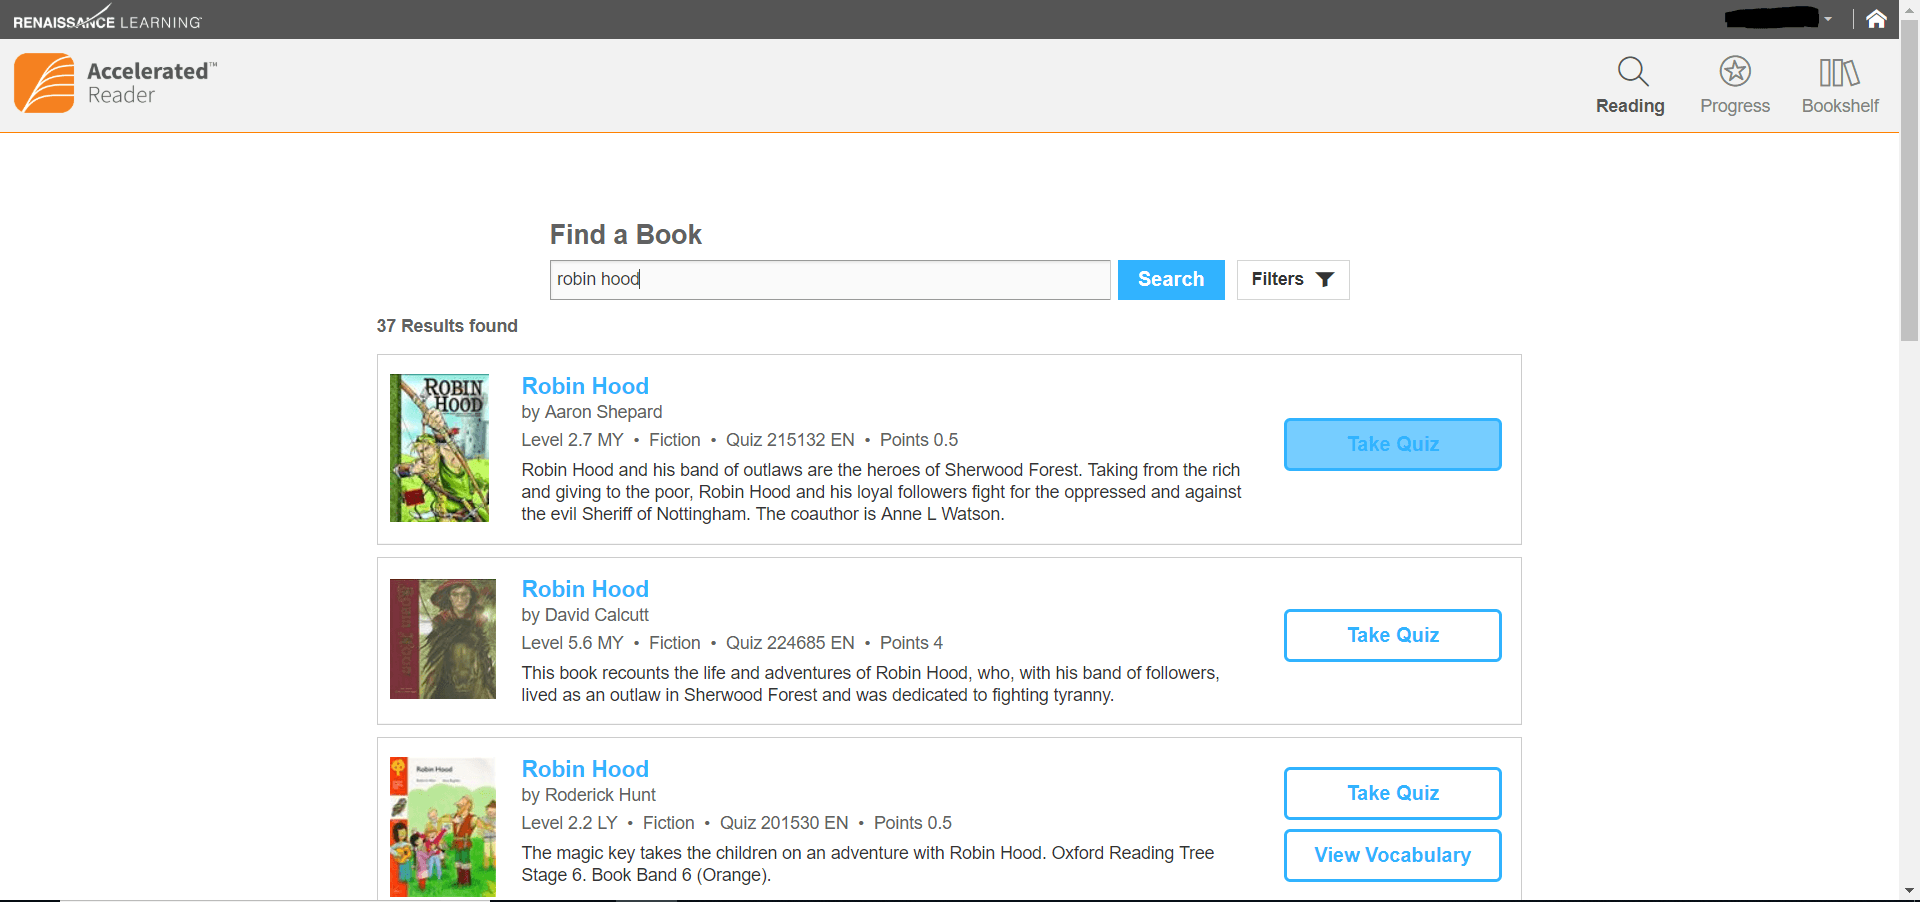Take Quiz for Aaron Shepard's Robin Hood
Image resolution: width=1920 pixels, height=902 pixels.
click(x=1393, y=444)
